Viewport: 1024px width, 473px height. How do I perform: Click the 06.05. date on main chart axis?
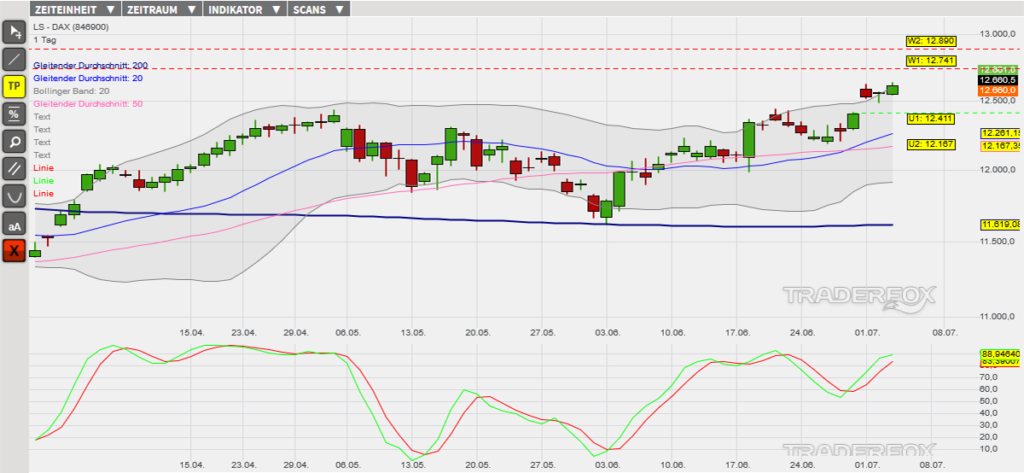click(348, 333)
